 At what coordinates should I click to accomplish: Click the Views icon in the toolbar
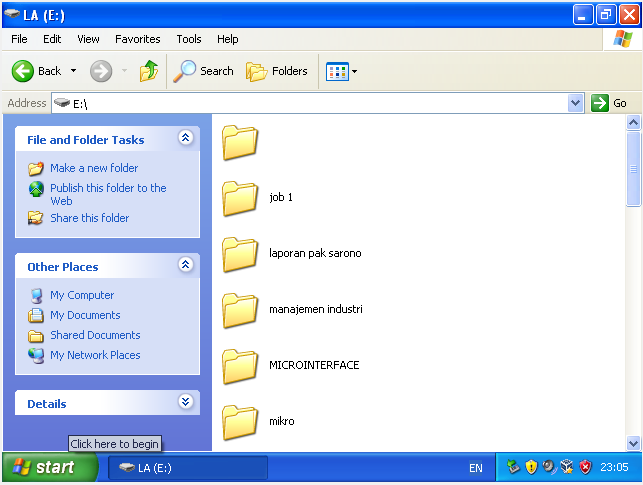[337, 71]
